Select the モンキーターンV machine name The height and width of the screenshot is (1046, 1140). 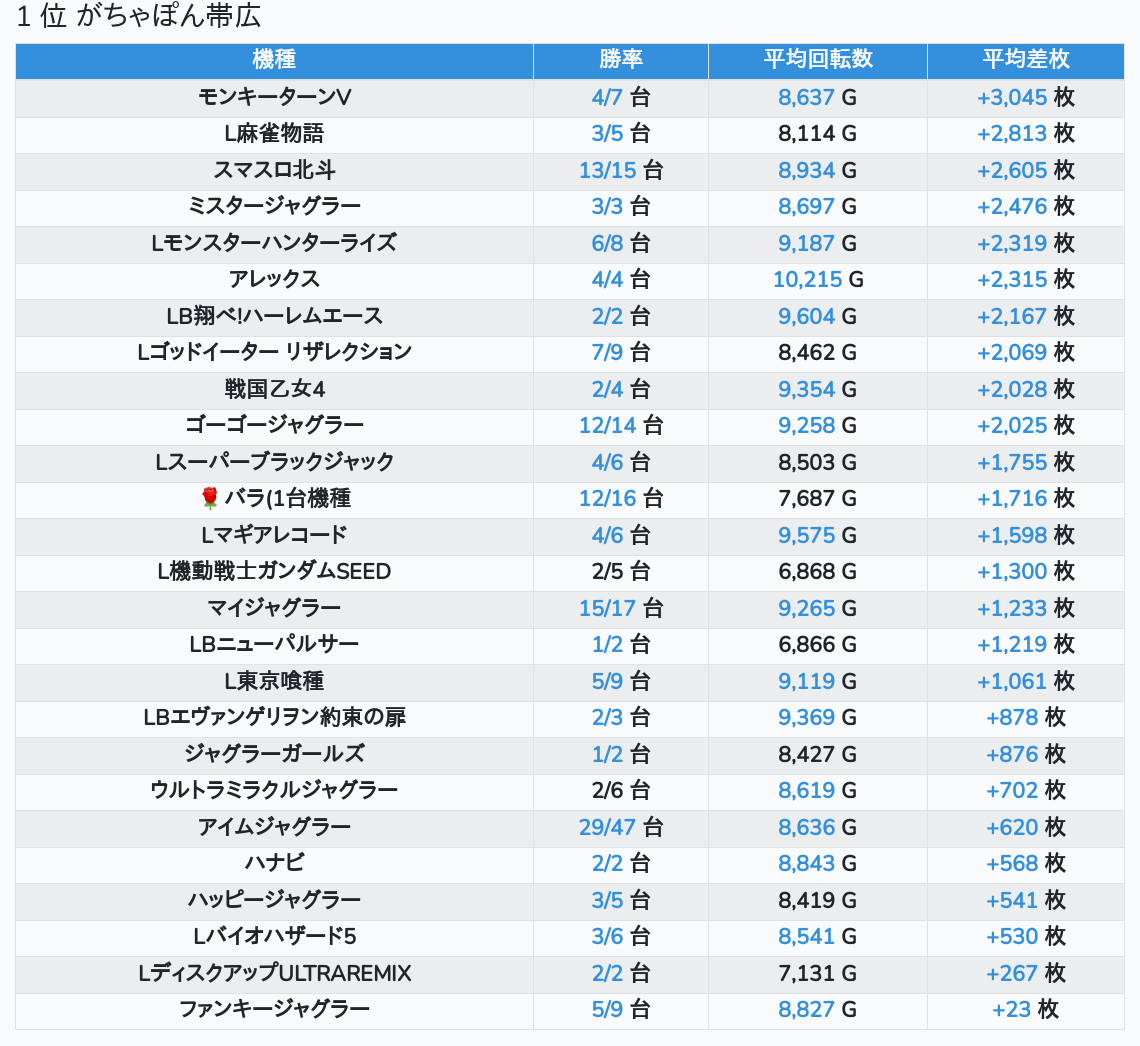tap(274, 97)
